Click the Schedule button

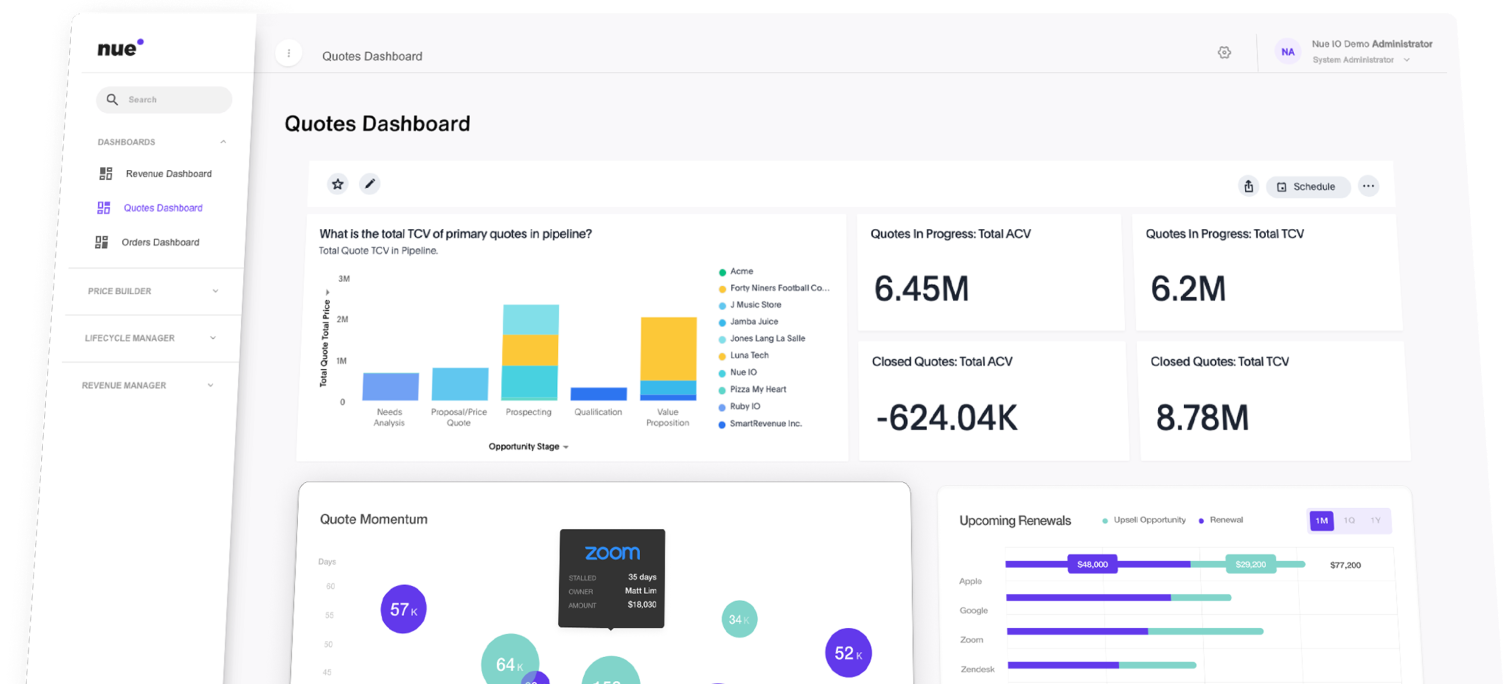[1308, 187]
